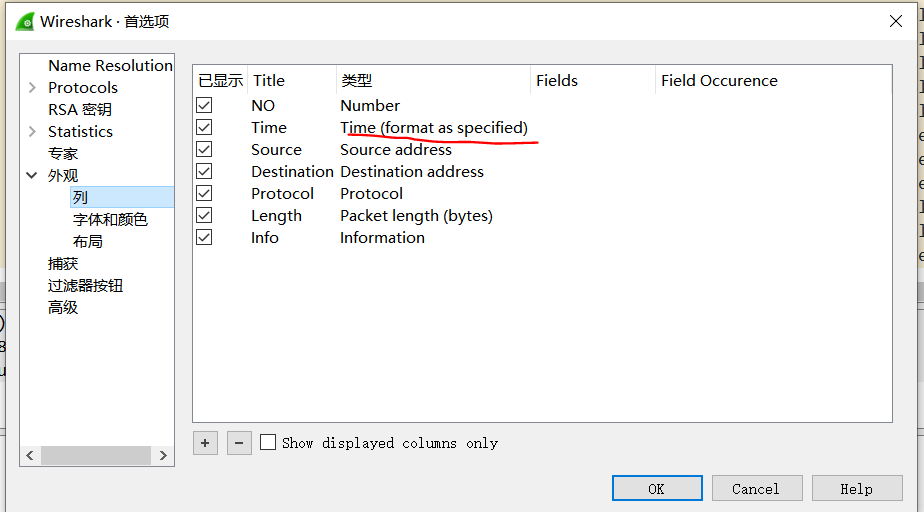Toggle the Info column checkbox

click(204, 237)
